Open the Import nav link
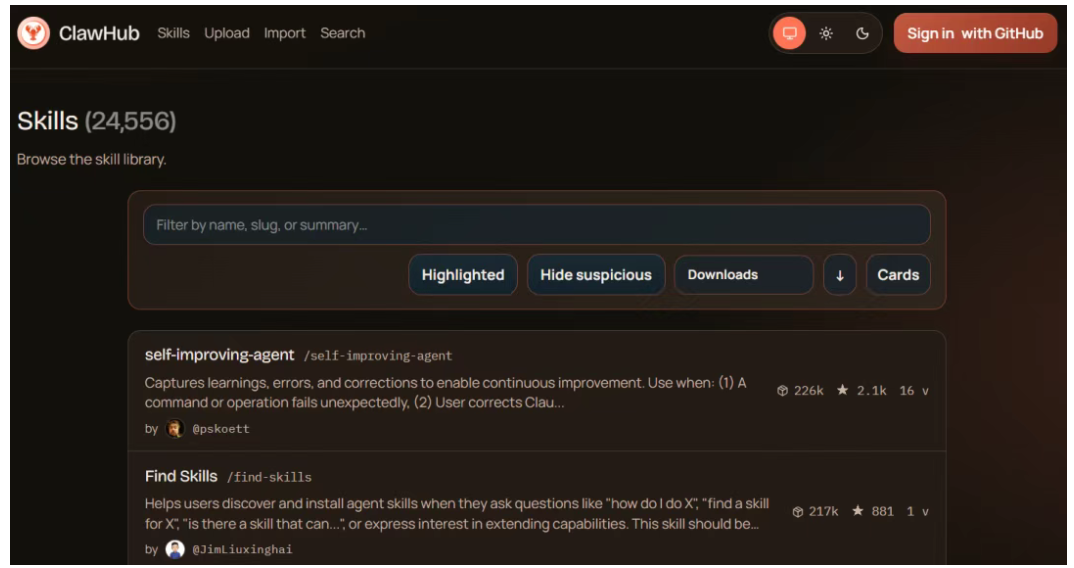Screen dimensions: 1074x568 click(x=284, y=33)
